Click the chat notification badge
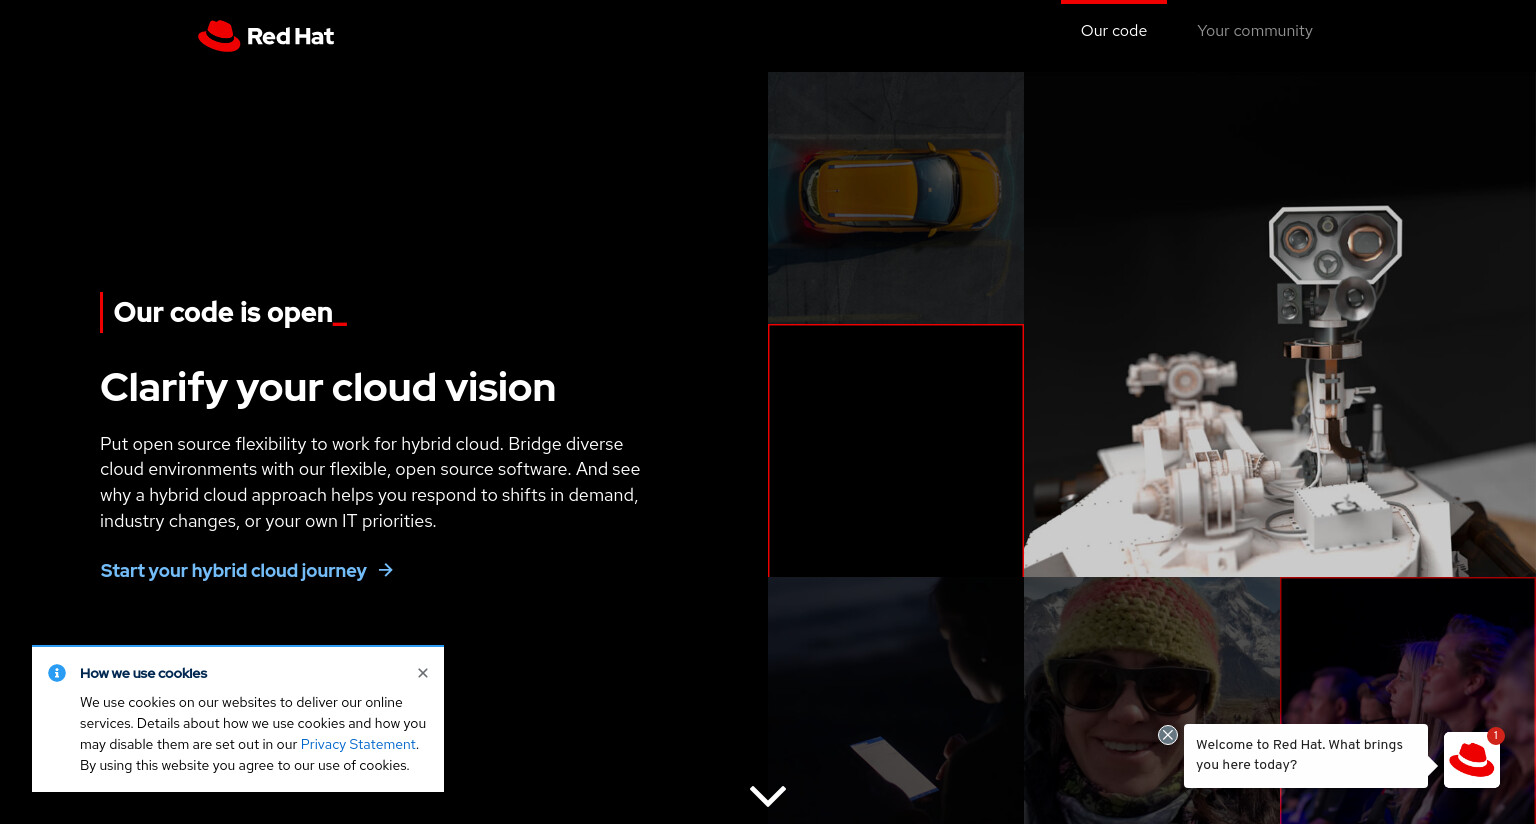 1495,735
